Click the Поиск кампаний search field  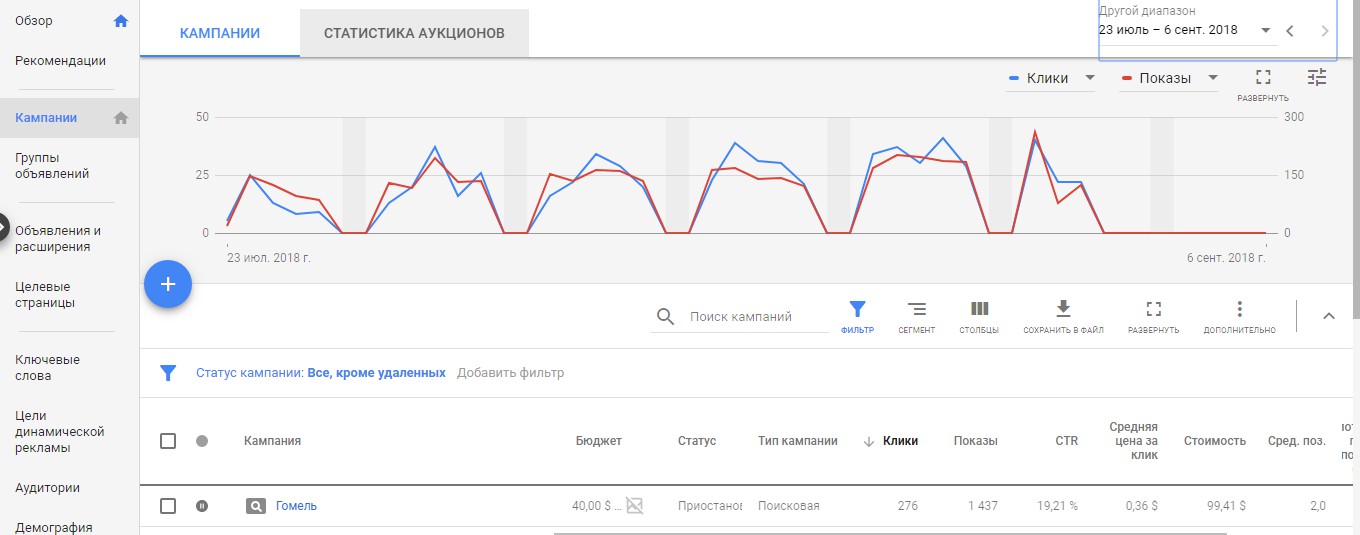pos(755,317)
